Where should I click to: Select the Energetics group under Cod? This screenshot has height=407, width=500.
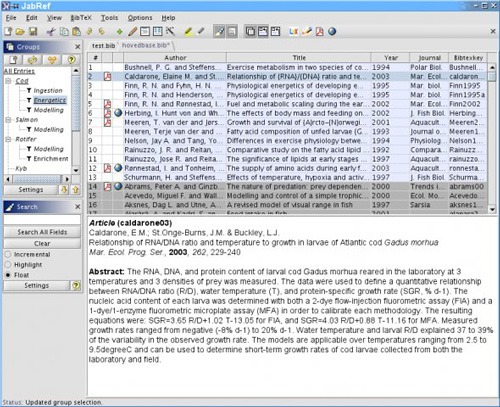[50, 100]
